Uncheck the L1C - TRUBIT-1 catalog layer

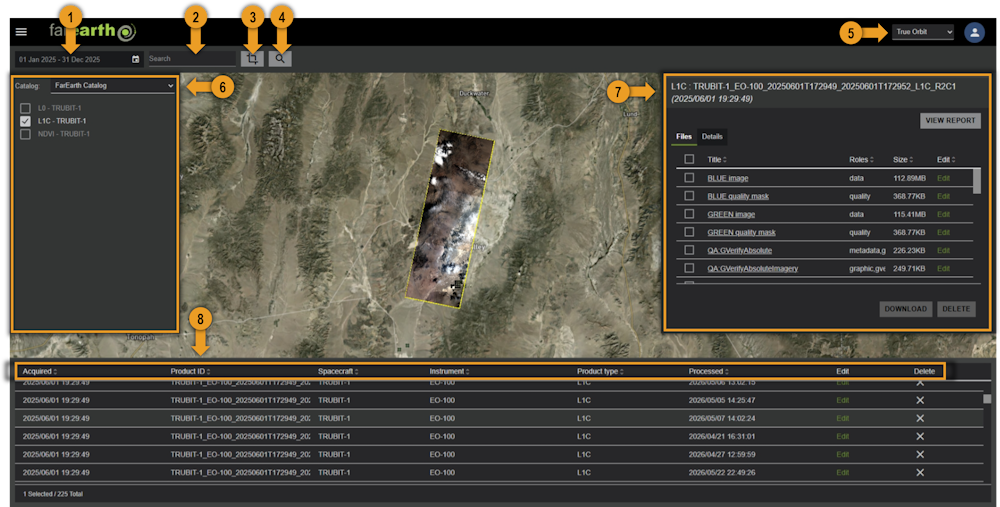[26, 121]
